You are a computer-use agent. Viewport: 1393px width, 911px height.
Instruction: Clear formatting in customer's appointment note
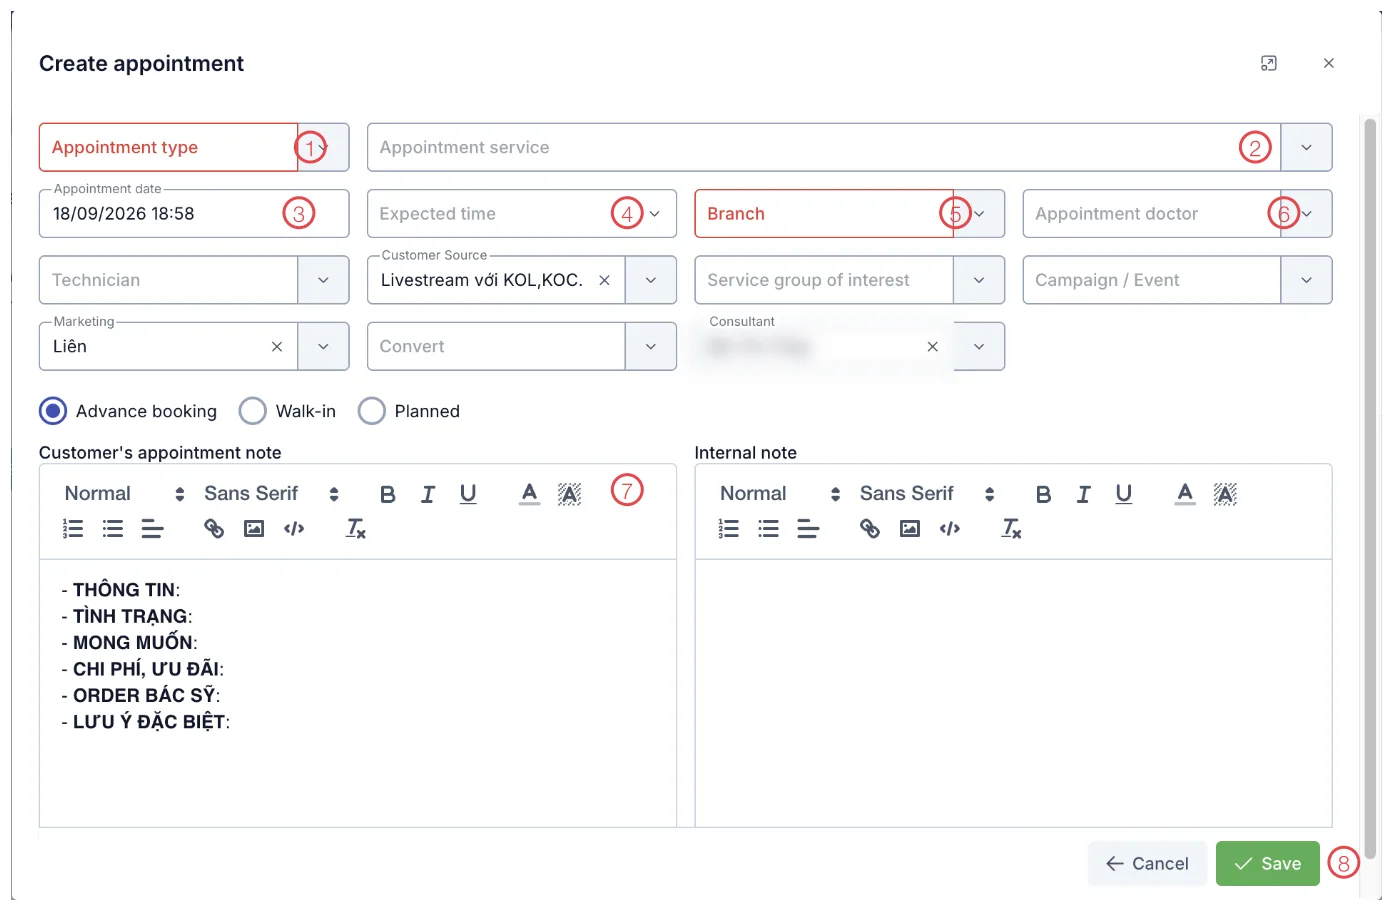click(x=356, y=529)
